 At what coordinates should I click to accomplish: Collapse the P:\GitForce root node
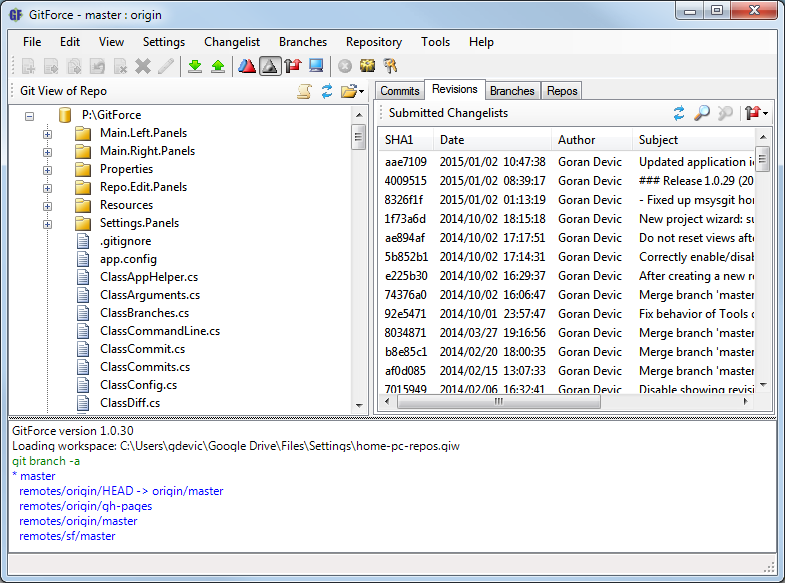[30, 116]
